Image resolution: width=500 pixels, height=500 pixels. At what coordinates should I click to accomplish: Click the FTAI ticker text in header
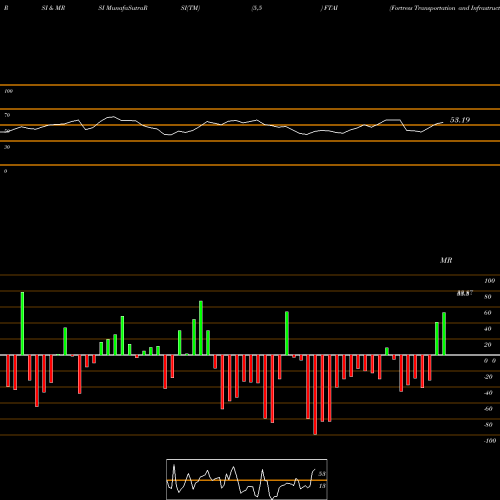(x=331, y=8)
